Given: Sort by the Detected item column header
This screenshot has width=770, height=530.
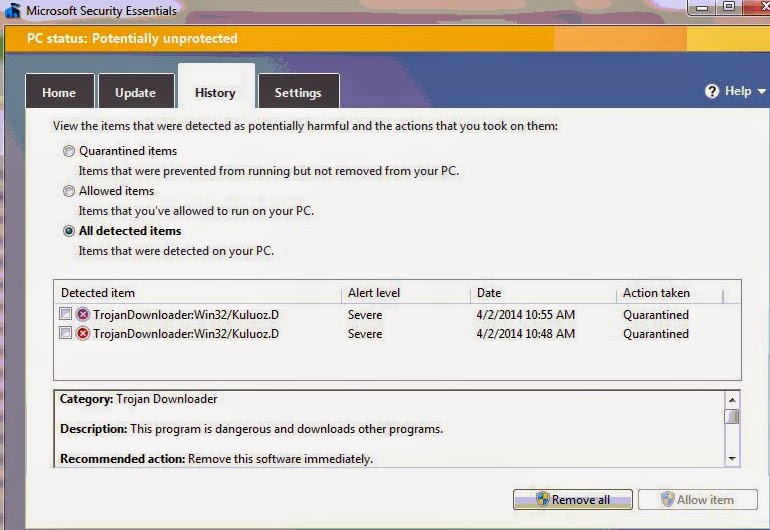Looking at the screenshot, I should click(x=198, y=293).
